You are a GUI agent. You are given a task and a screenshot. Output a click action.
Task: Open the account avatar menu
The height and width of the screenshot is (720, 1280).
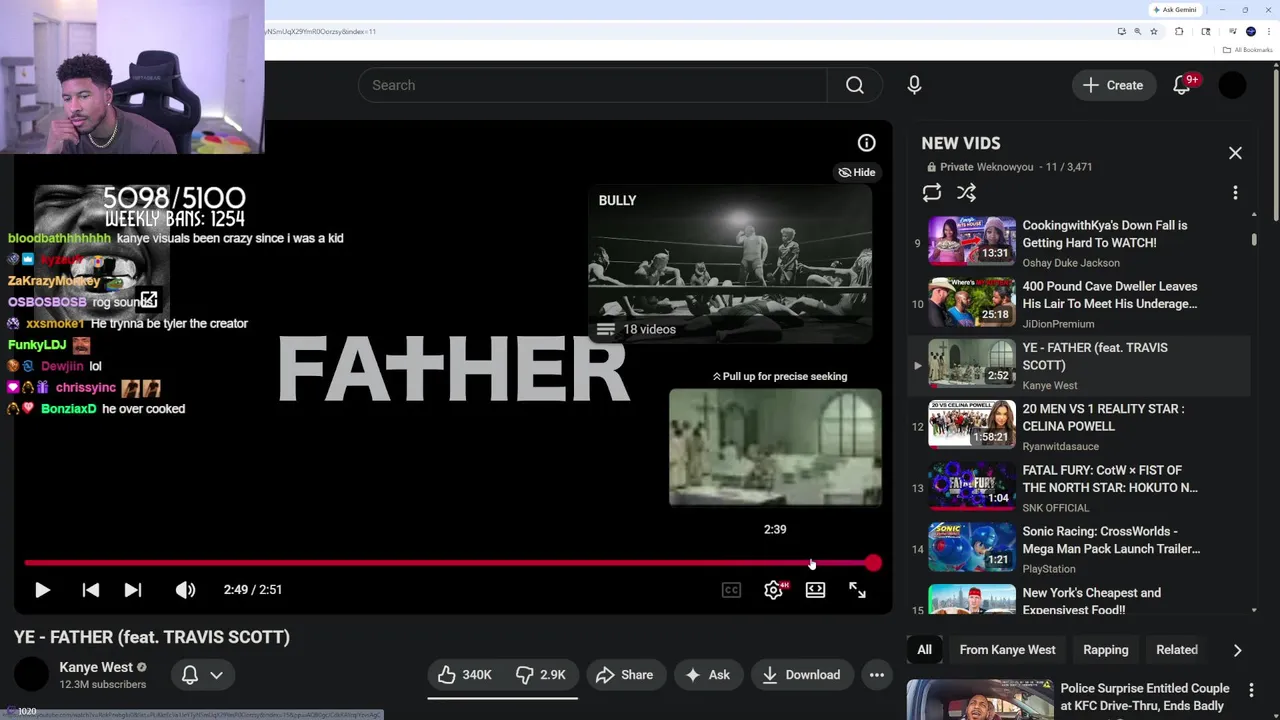(1233, 85)
